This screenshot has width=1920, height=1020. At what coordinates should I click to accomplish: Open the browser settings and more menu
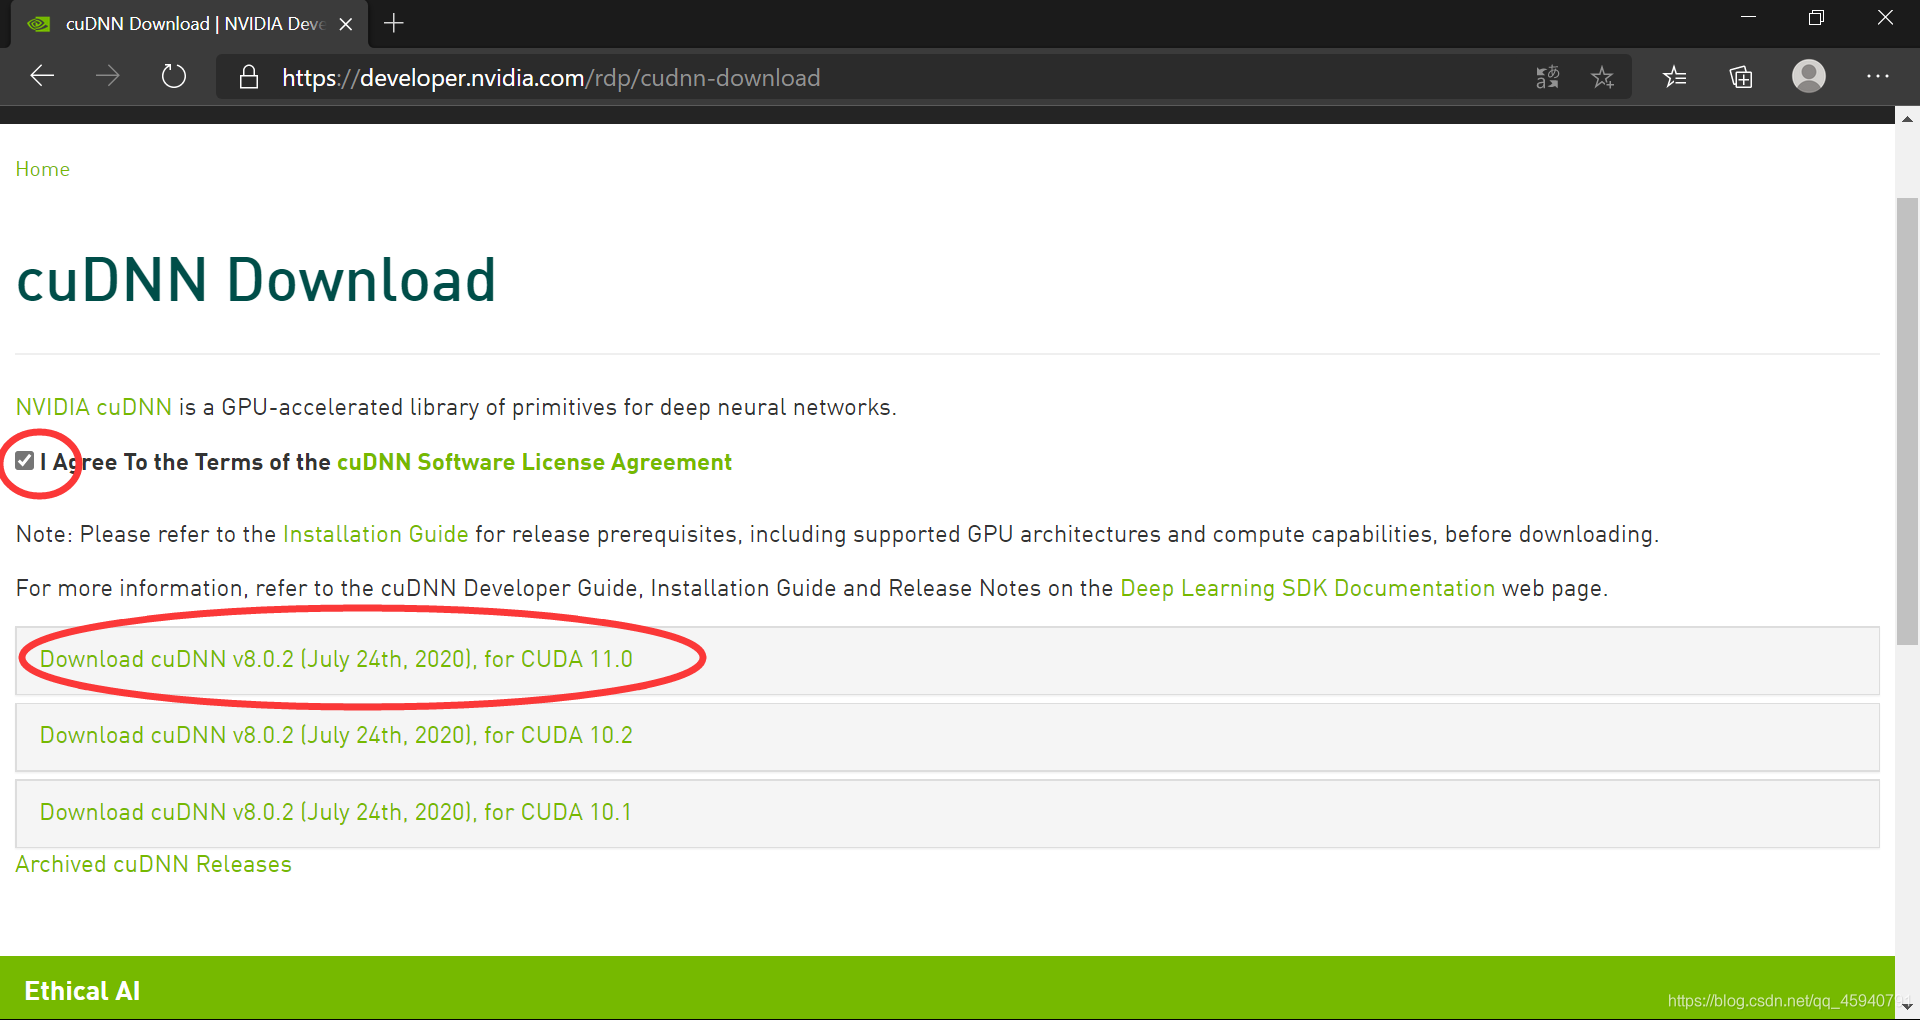point(1877,77)
